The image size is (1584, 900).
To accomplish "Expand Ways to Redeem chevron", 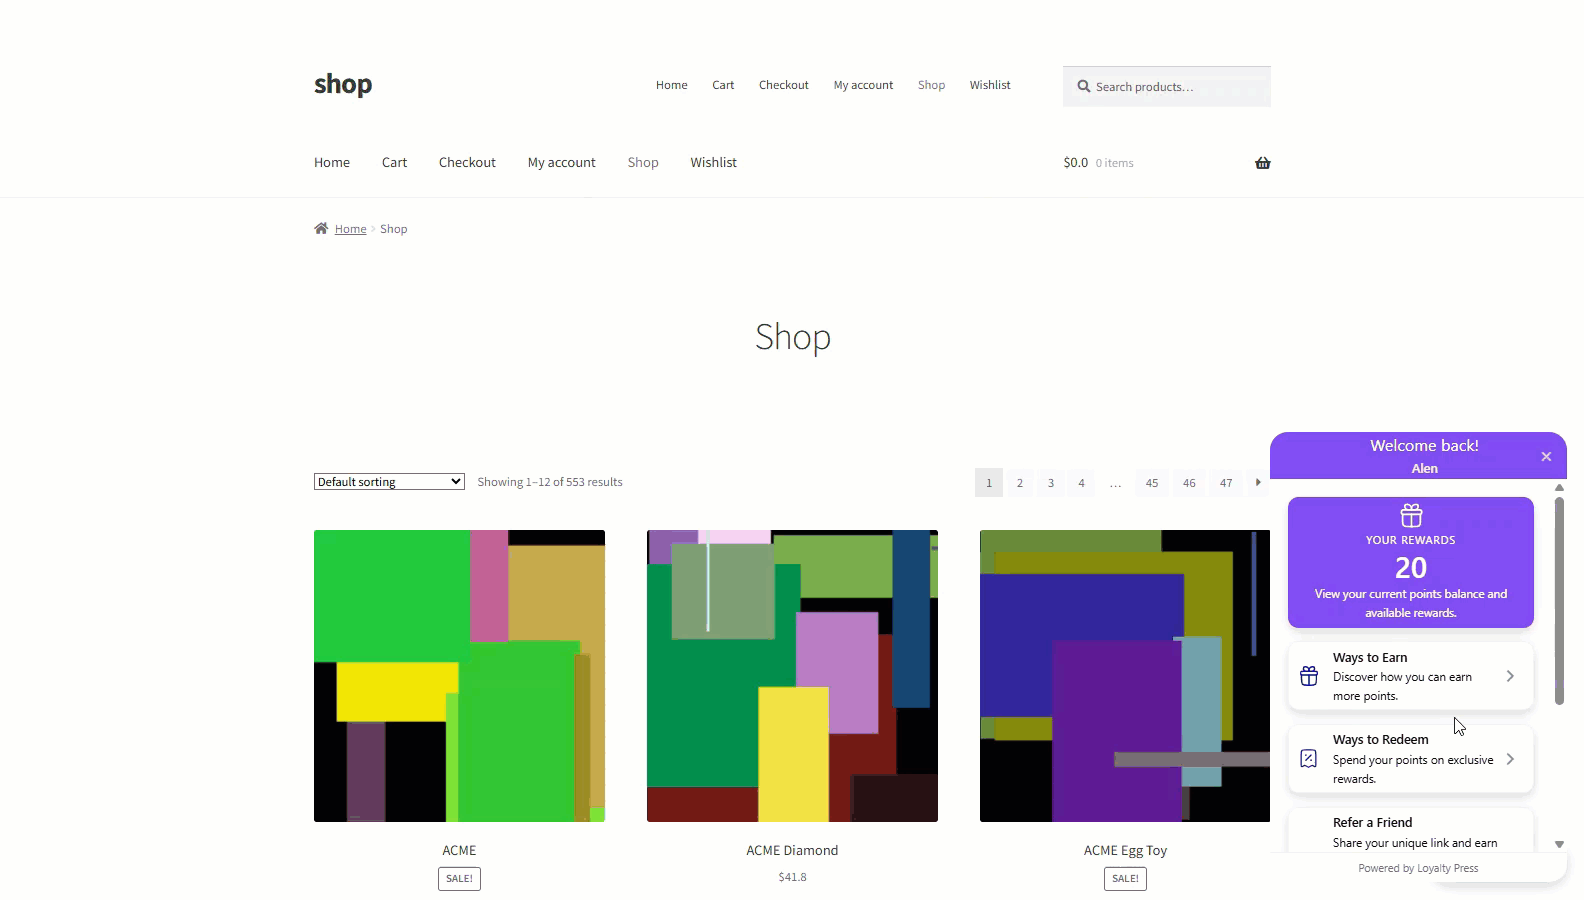I will (x=1510, y=759).
